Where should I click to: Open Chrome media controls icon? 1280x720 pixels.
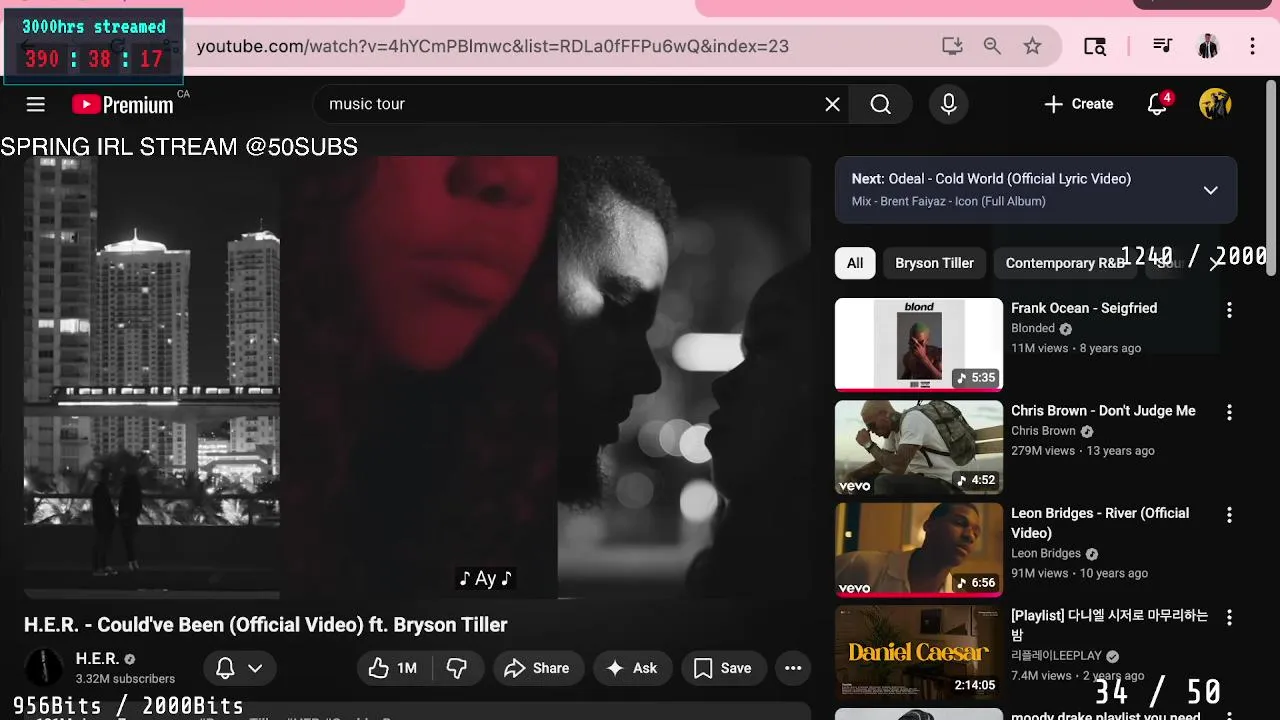(x=1162, y=46)
